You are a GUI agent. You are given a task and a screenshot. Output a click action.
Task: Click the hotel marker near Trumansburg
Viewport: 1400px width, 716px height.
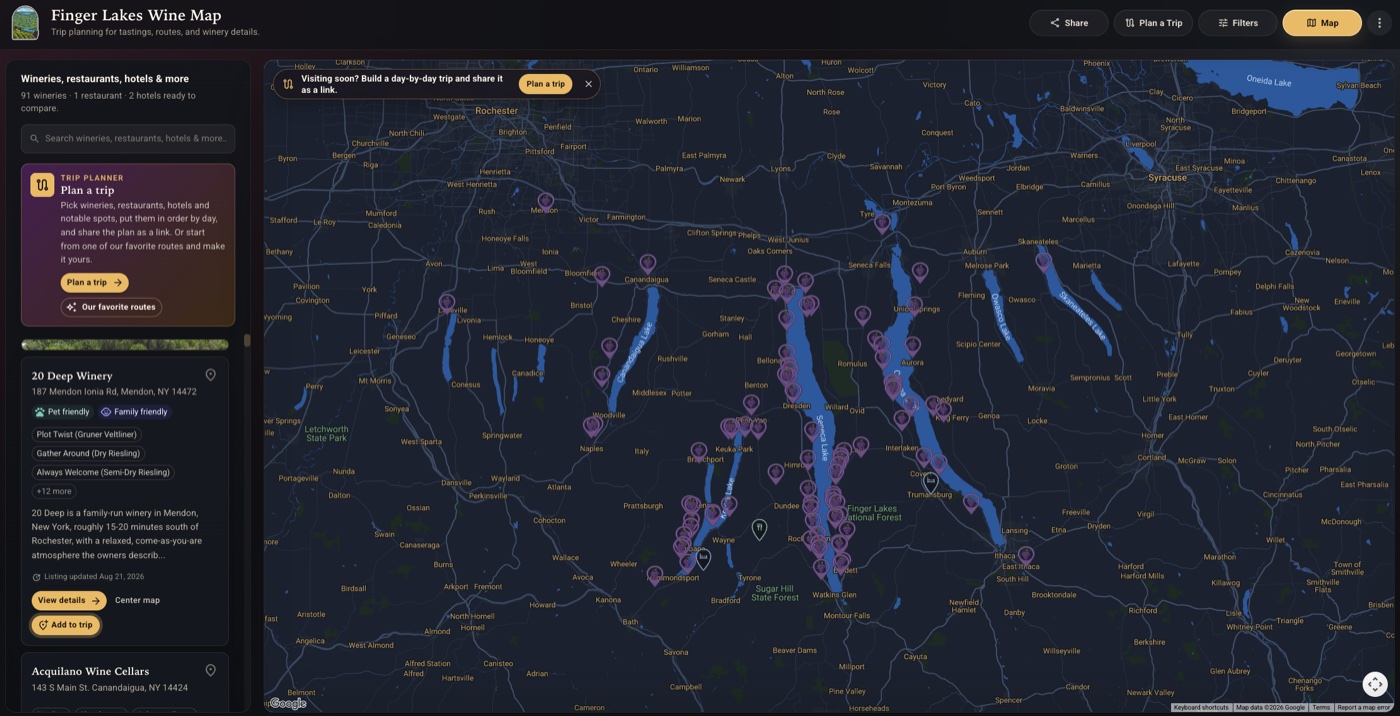point(930,483)
